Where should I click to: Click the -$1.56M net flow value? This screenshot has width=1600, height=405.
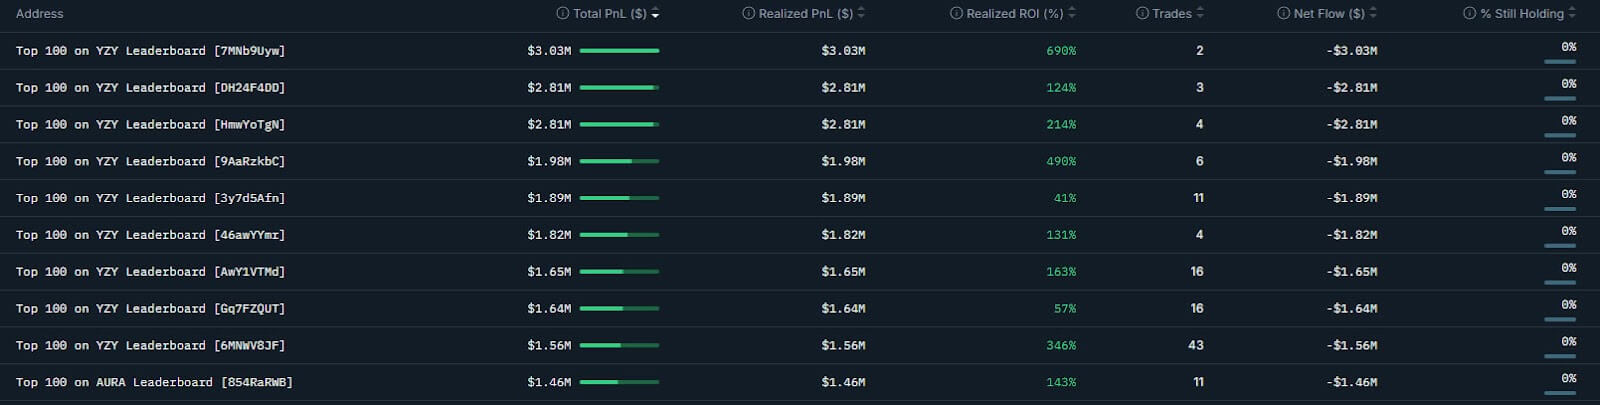pos(1352,346)
